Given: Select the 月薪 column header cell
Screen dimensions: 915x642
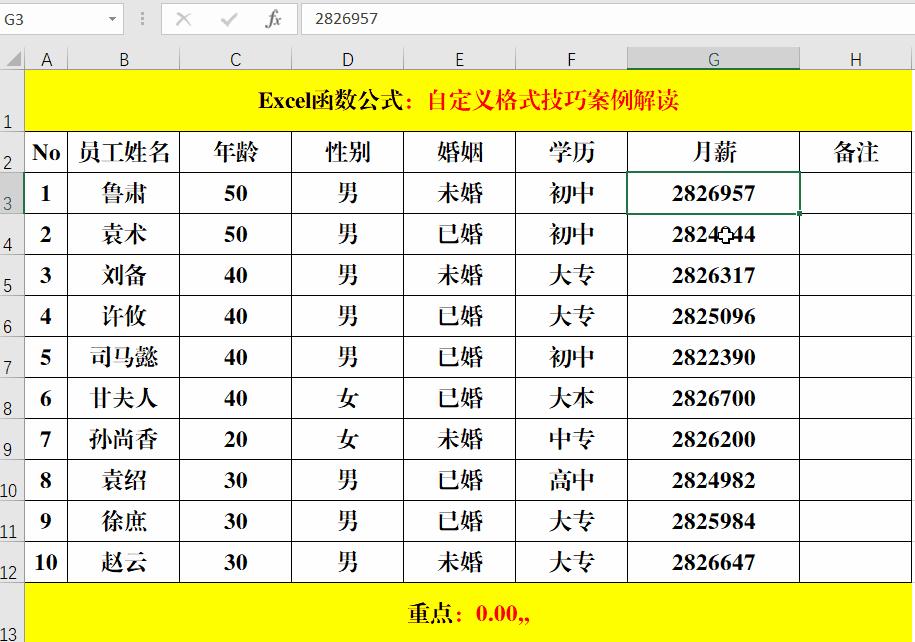Looking at the screenshot, I should pyautogui.click(x=713, y=152).
